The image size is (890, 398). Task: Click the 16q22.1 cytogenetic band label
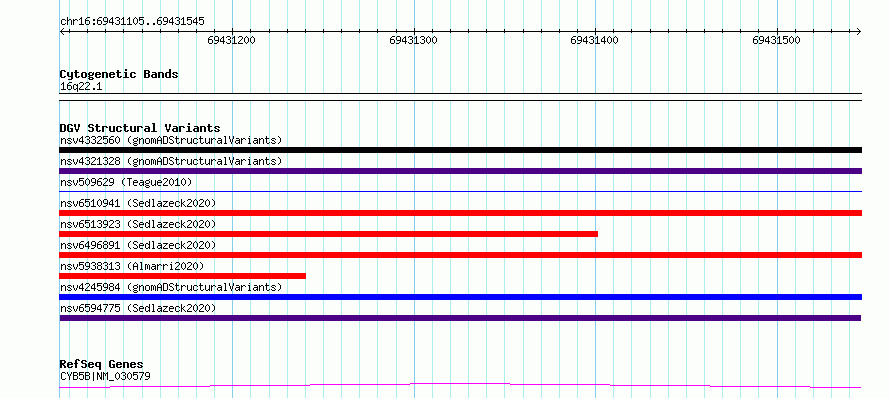[81, 87]
